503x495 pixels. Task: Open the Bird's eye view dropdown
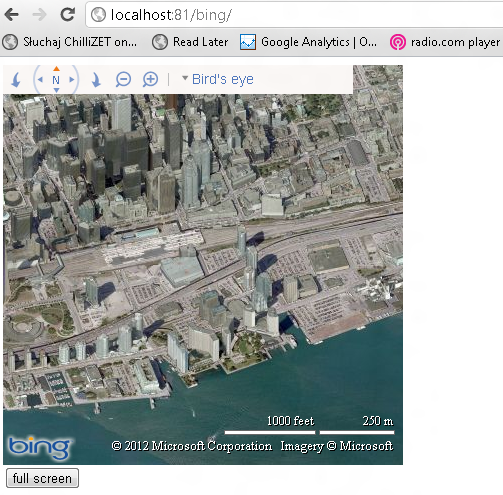pyautogui.click(x=218, y=79)
